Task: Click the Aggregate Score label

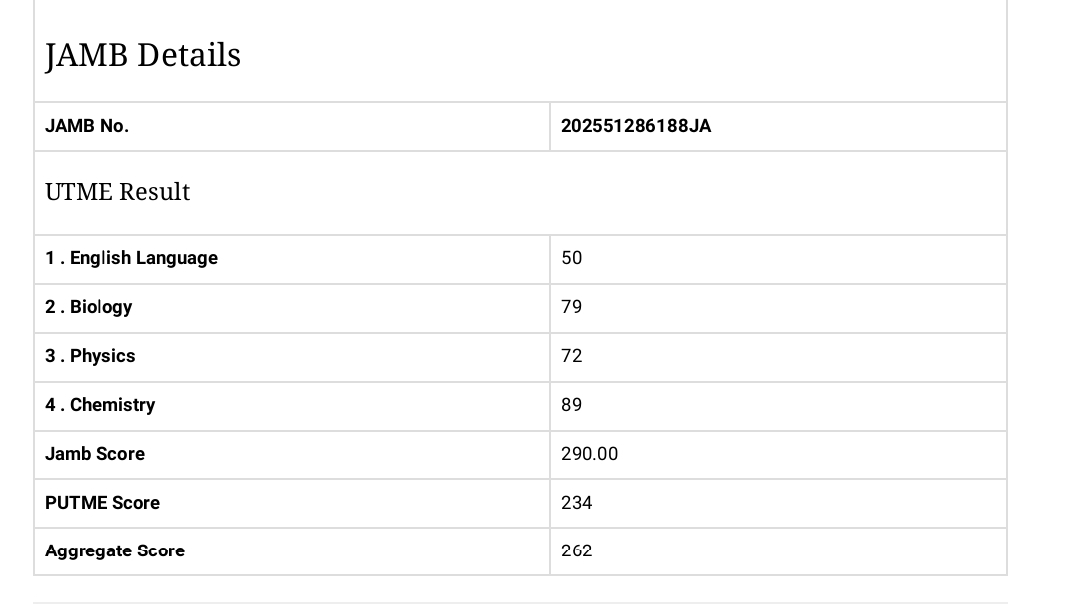Action: (115, 551)
